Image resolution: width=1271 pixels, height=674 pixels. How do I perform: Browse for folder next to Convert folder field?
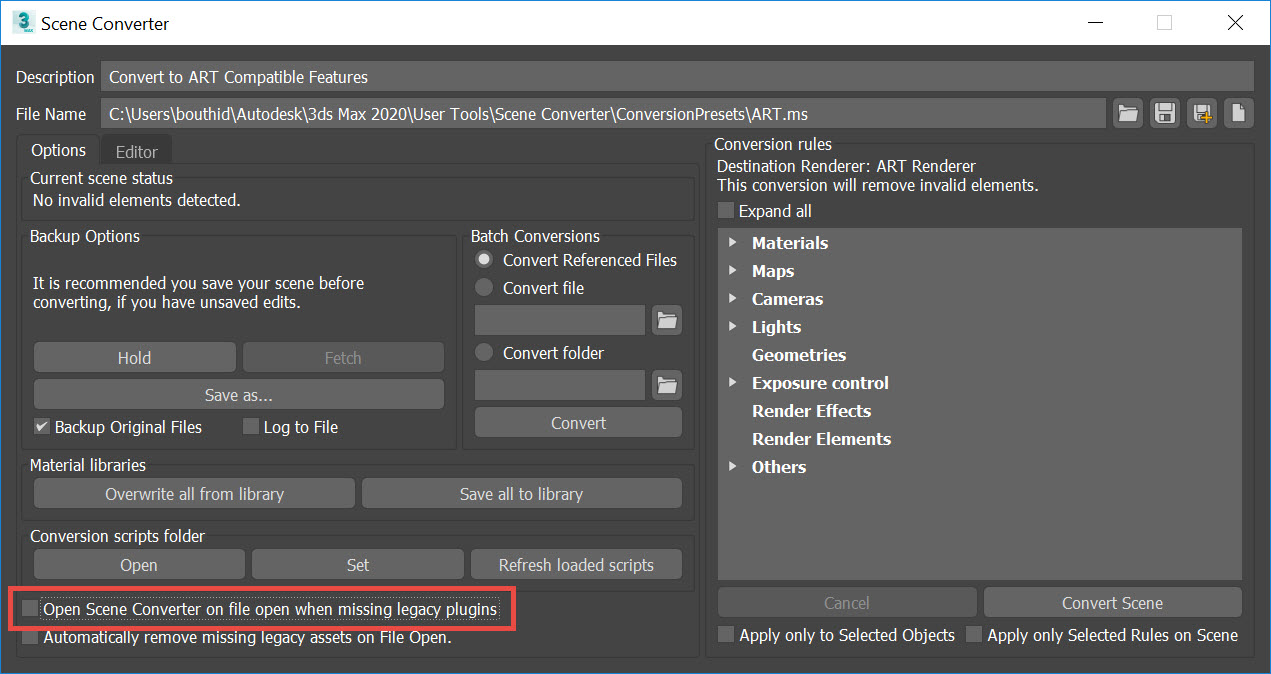click(x=666, y=385)
